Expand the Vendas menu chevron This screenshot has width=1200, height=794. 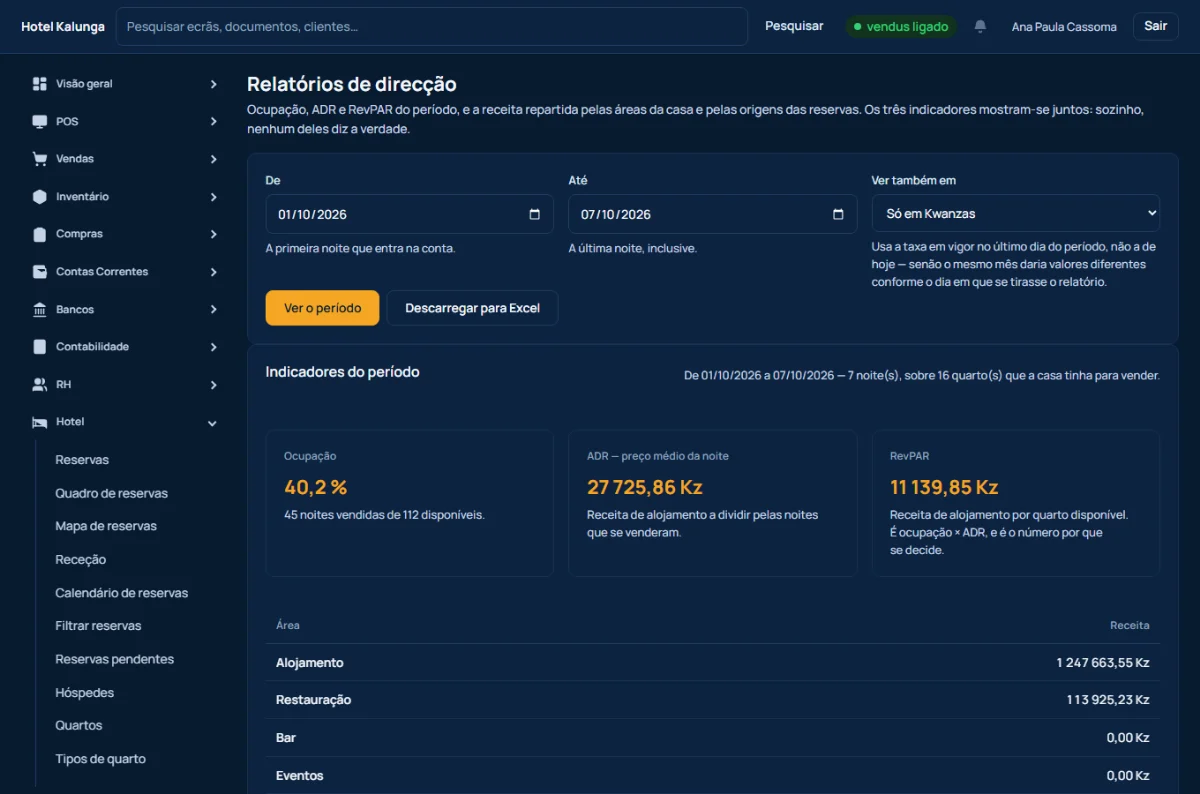pos(213,159)
